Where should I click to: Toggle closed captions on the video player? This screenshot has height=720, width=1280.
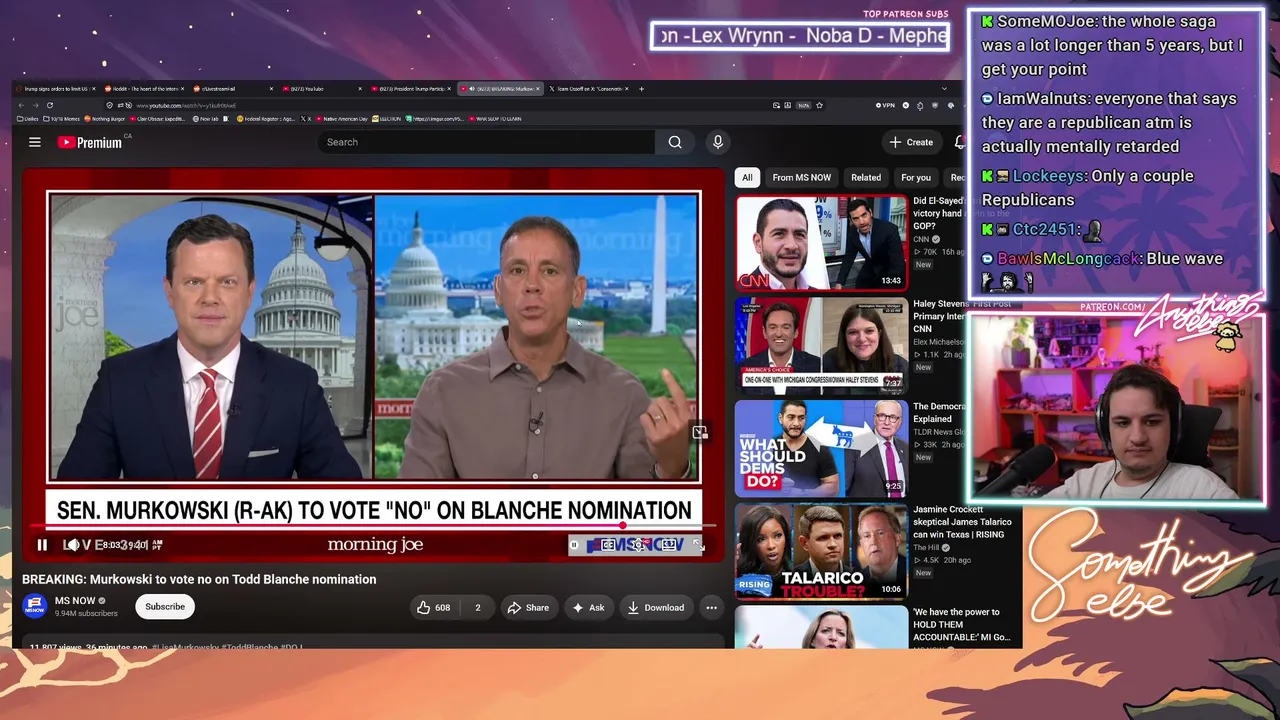coord(608,545)
